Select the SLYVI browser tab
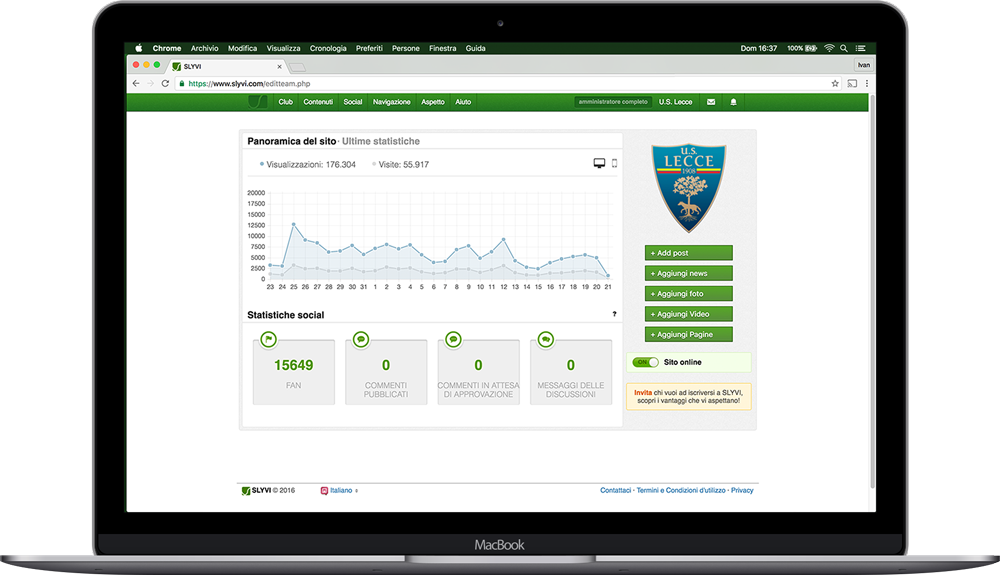Viewport: 1000px width, 575px height. tap(226, 66)
